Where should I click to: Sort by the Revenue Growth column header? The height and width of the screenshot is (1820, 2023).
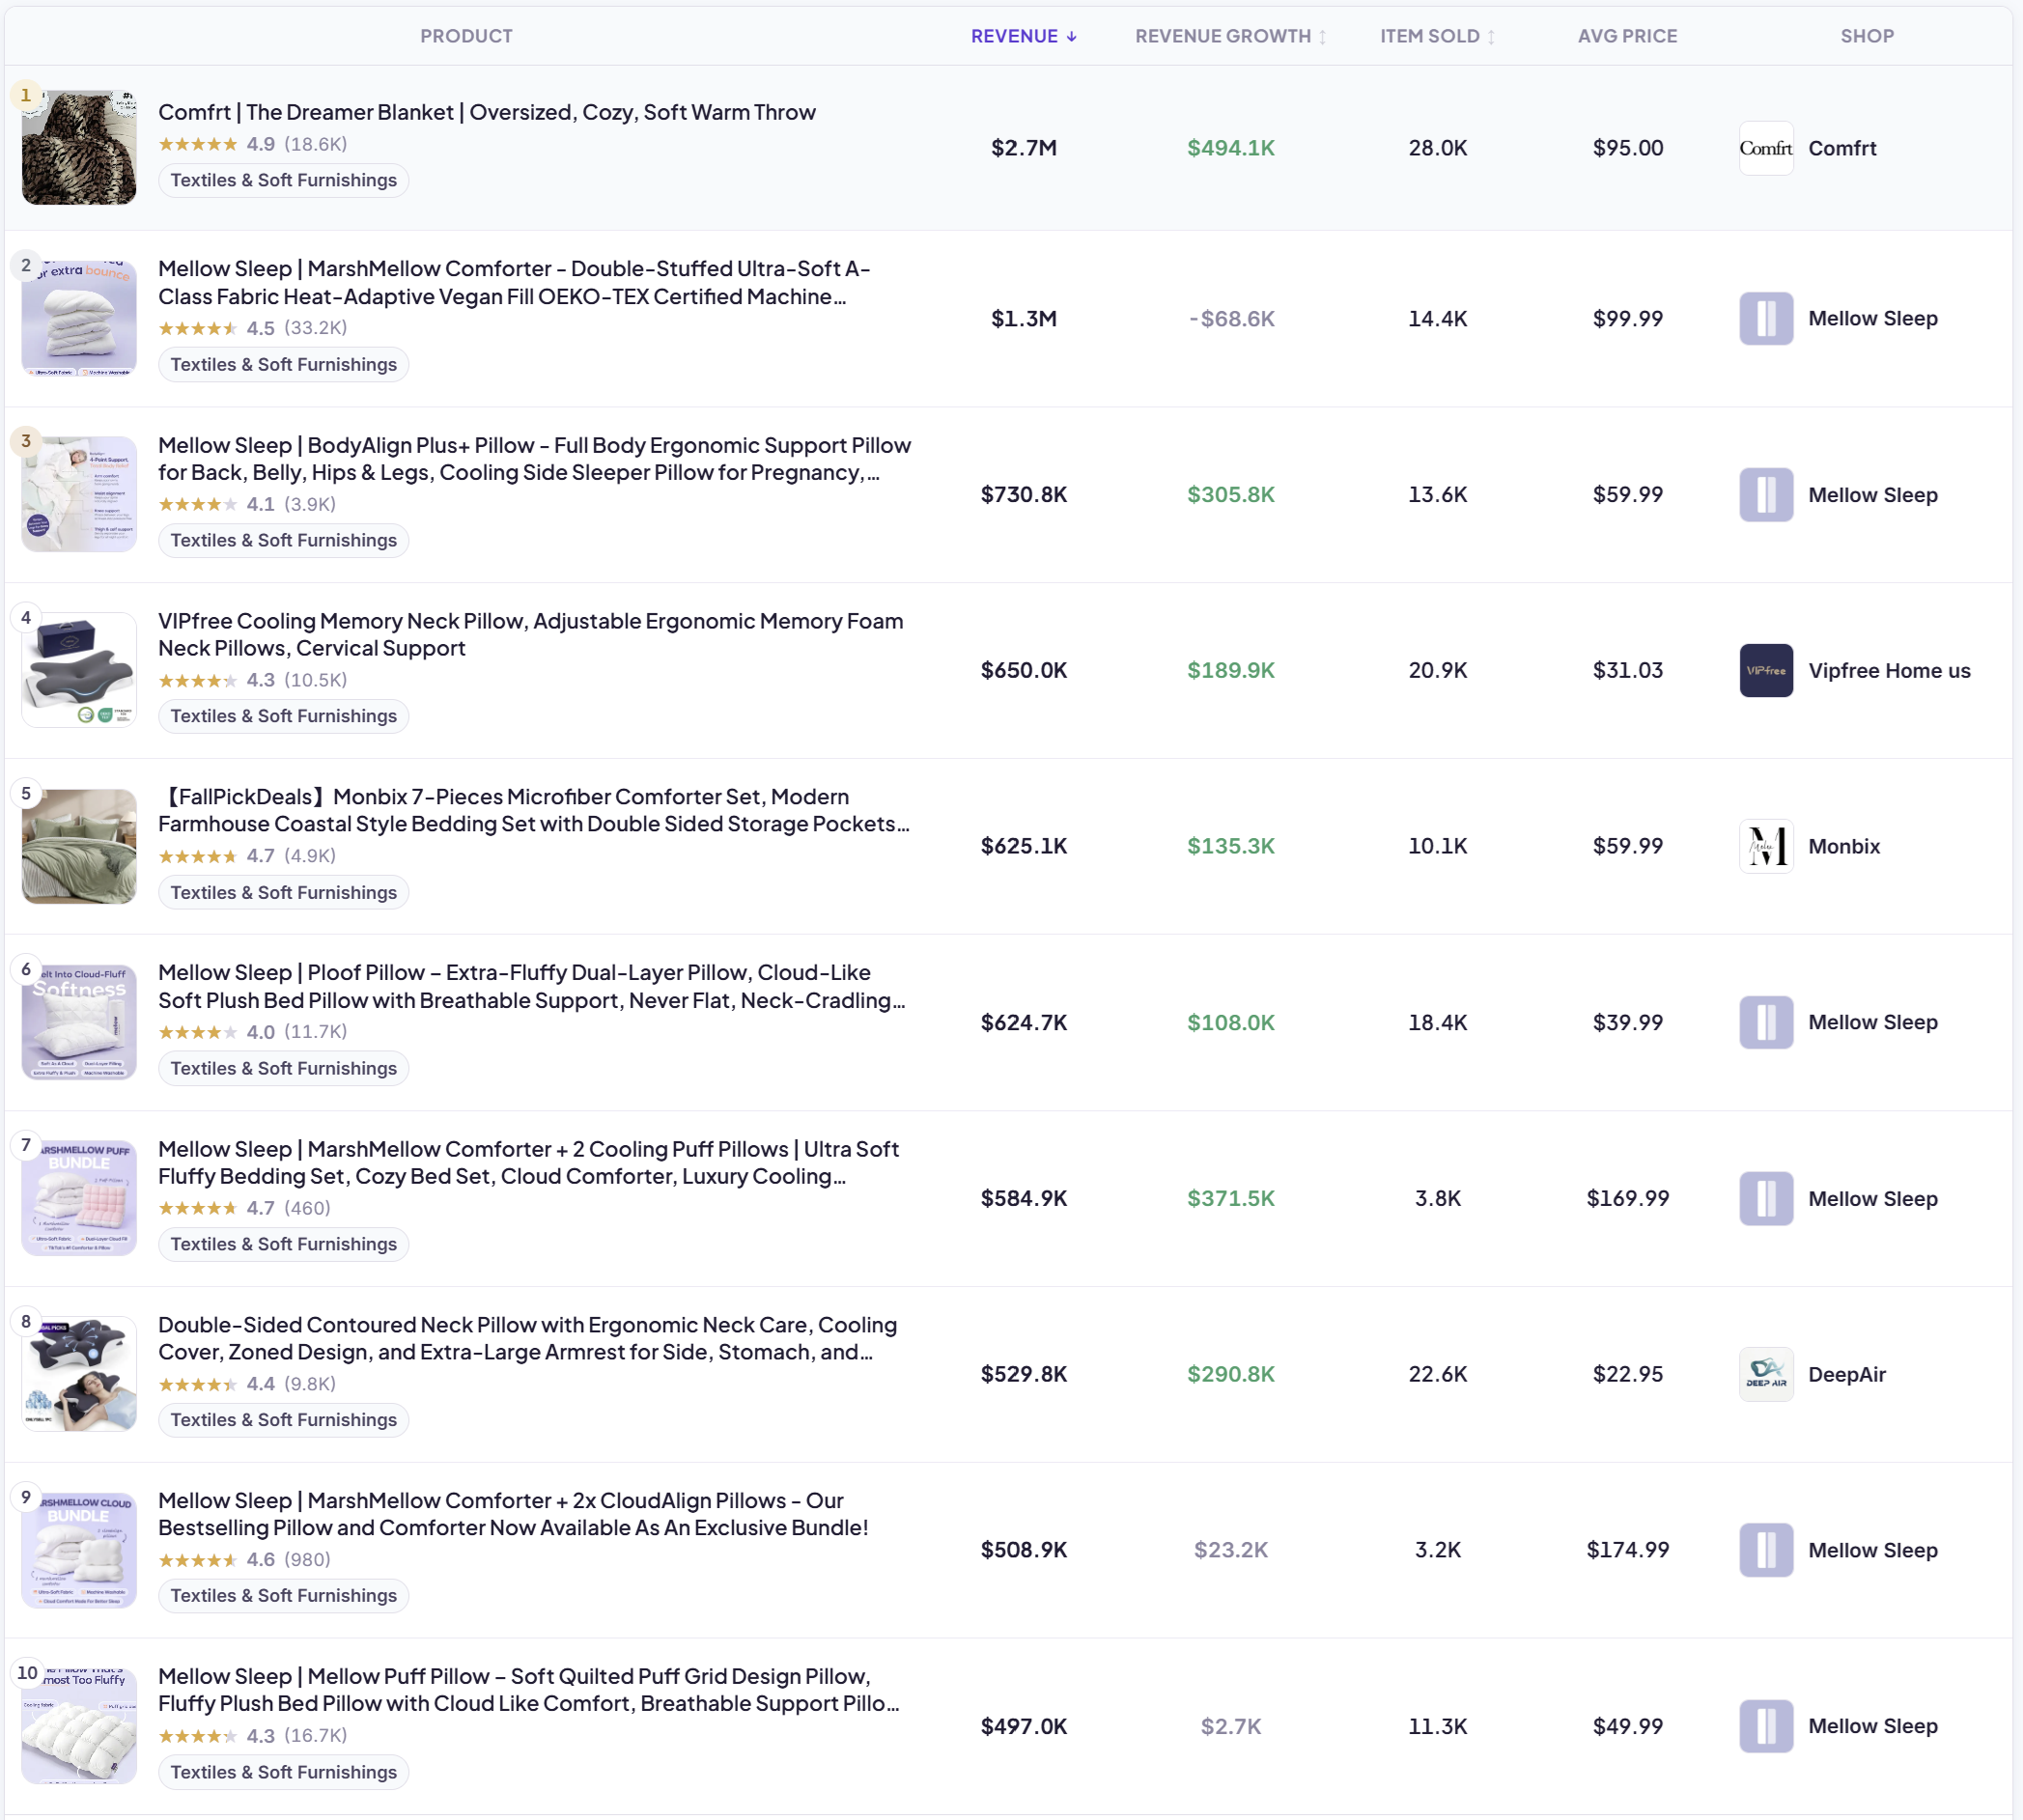pyautogui.click(x=1230, y=36)
